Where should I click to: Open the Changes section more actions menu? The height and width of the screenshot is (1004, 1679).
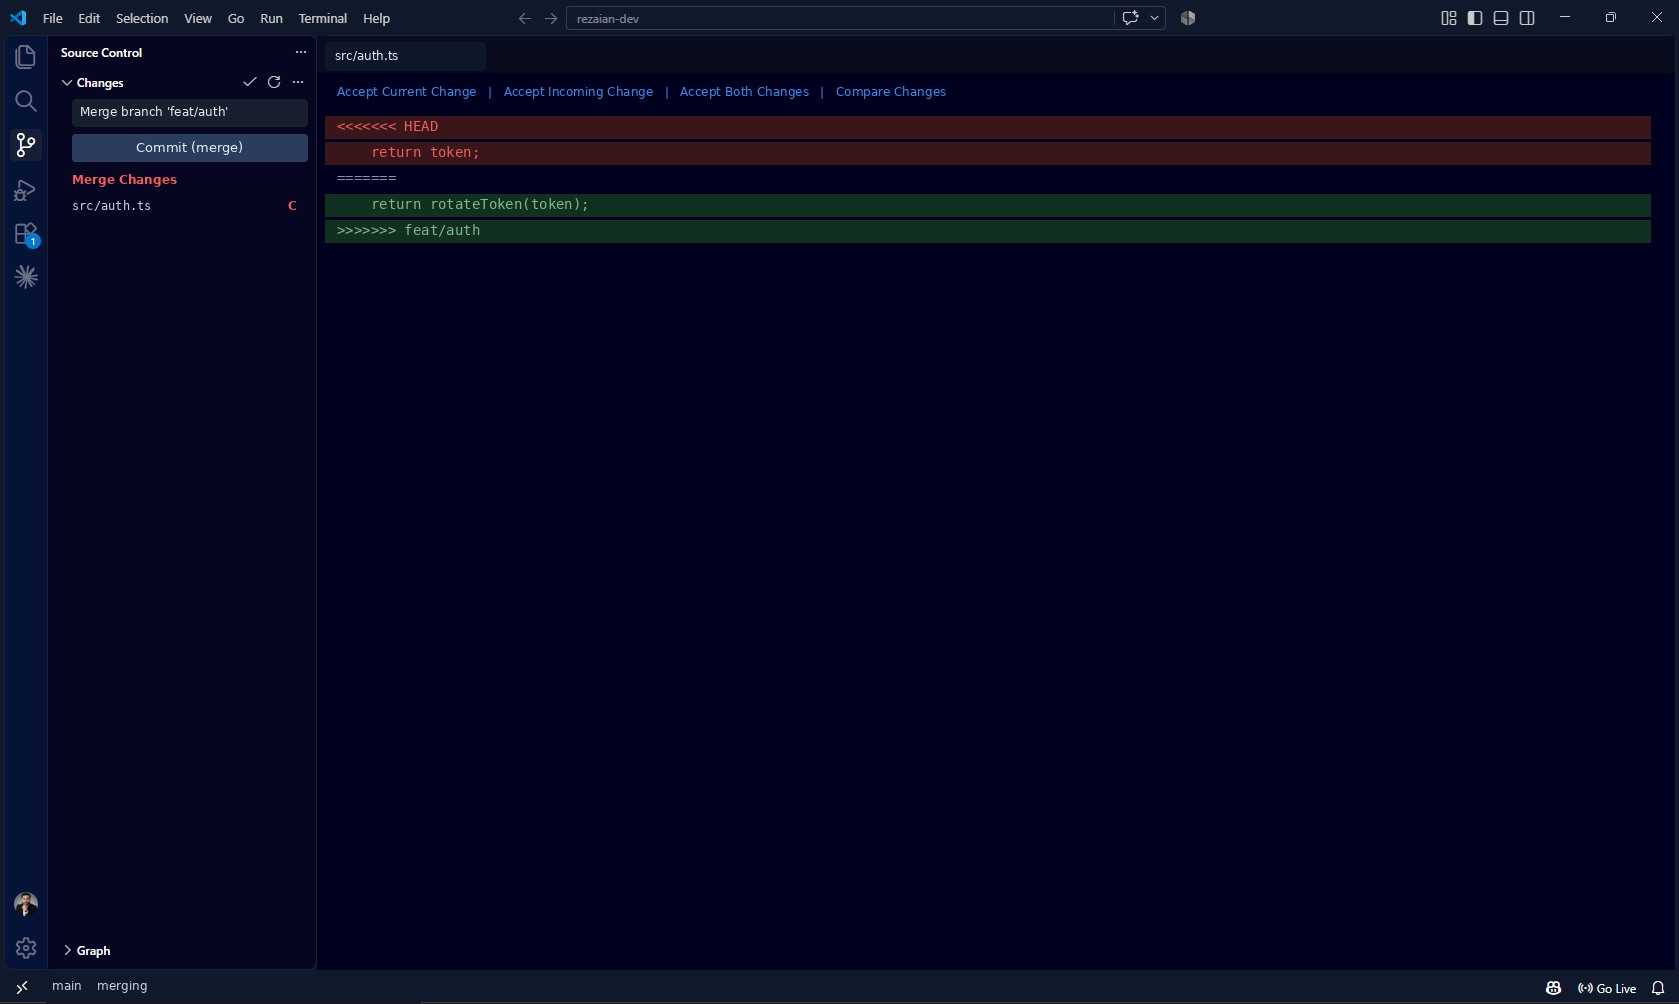click(x=298, y=82)
